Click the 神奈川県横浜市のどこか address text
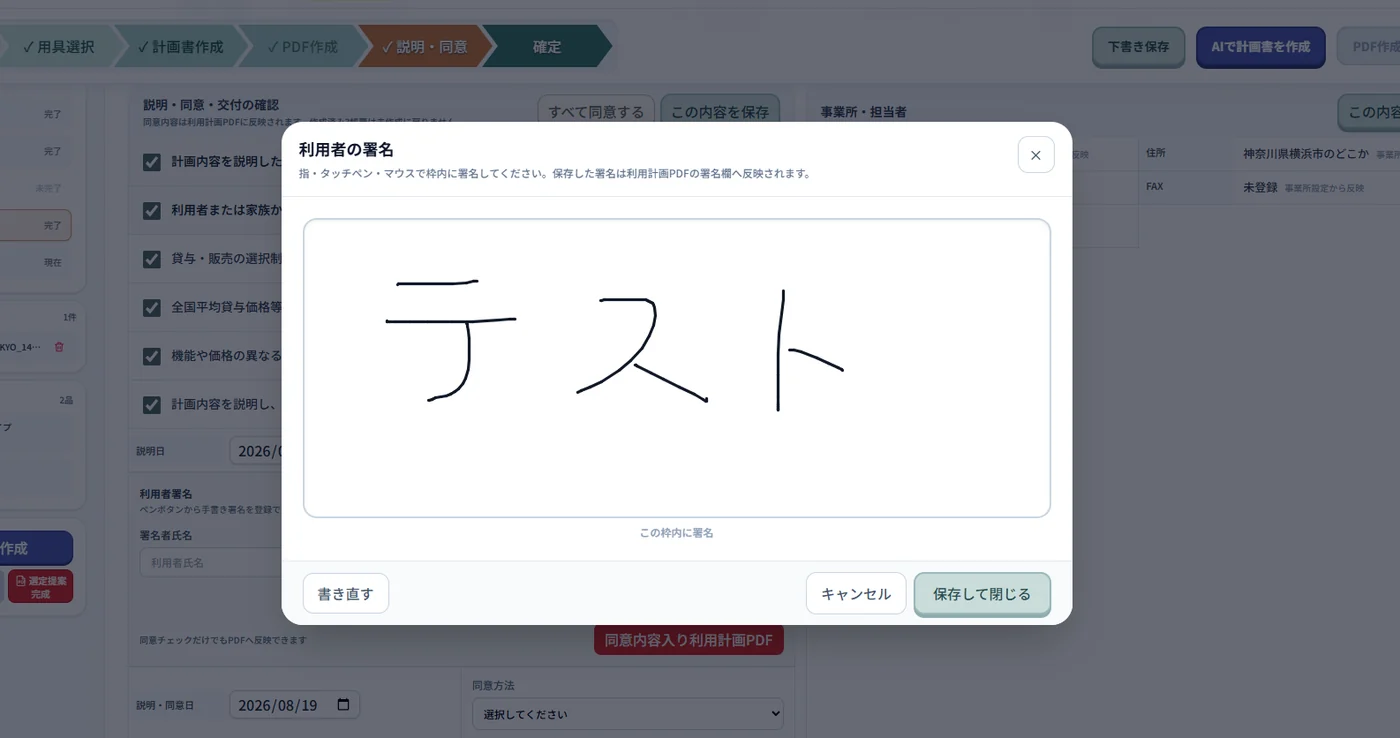This screenshot has height=738, width=1400. pos(1306,154)
